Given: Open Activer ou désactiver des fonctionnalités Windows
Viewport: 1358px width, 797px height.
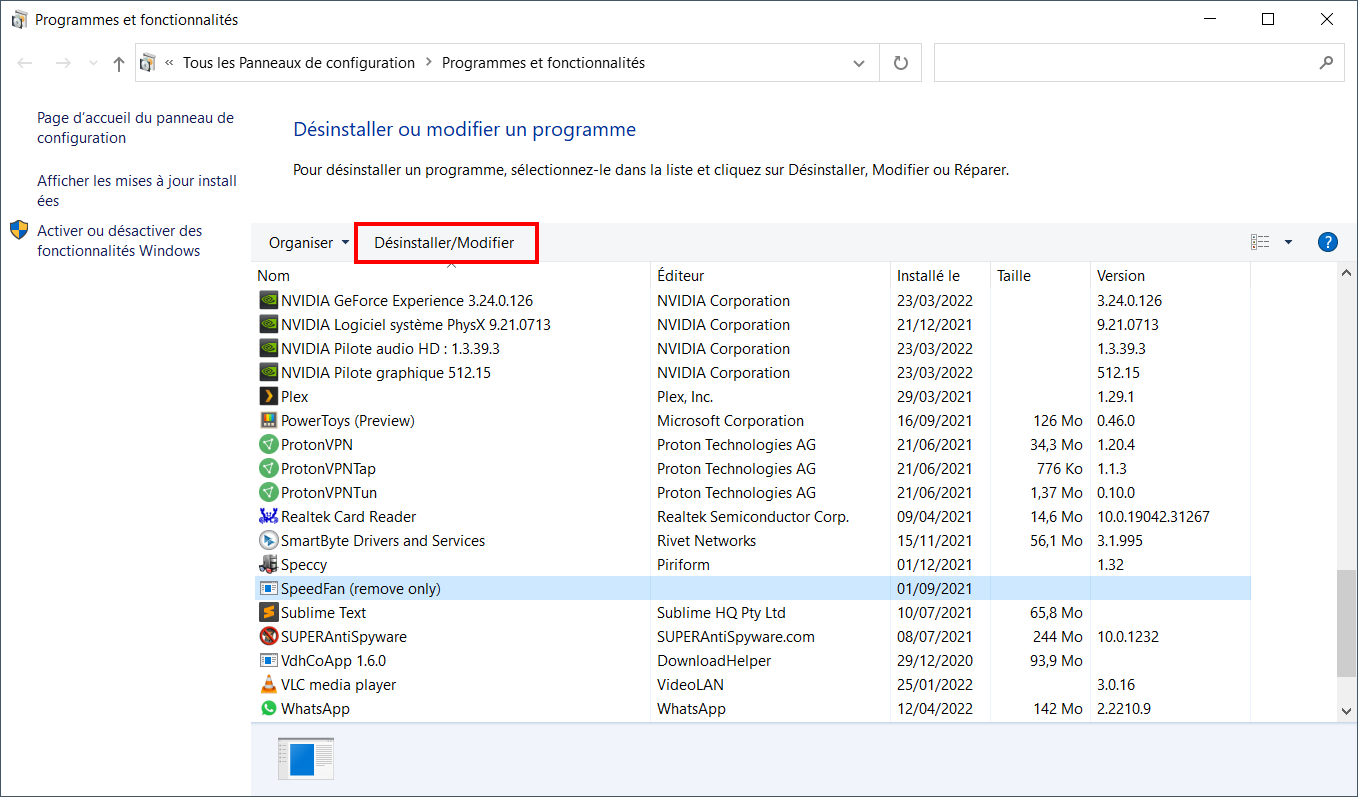Looking at the screenshot, I should point(119,241).
